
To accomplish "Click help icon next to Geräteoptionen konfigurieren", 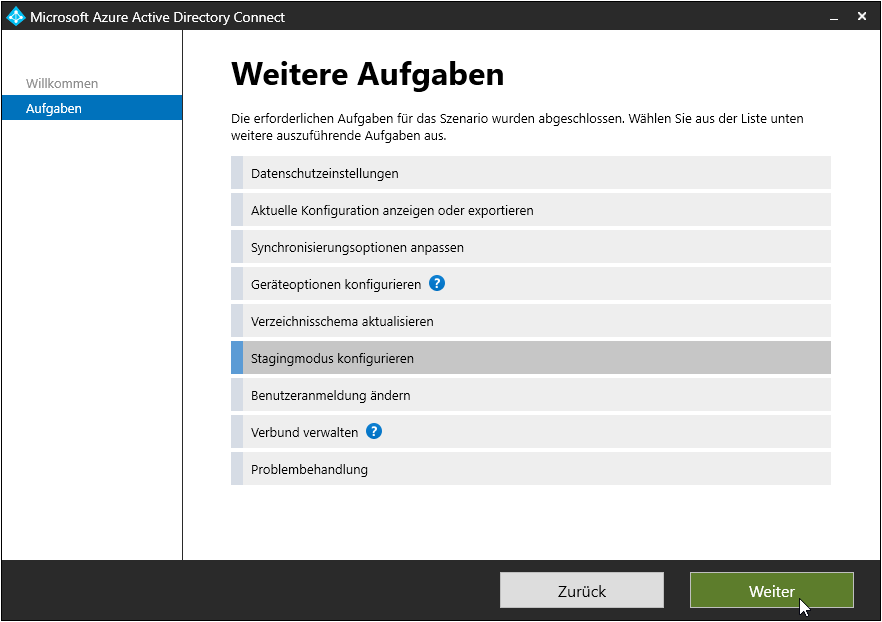I will click(x=437, y=284).
